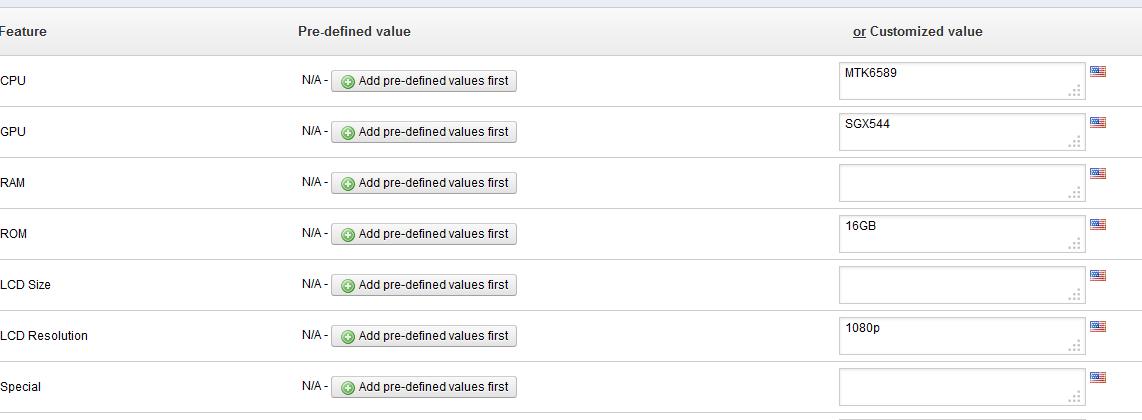Click the US flag icon beside CPU field
1142x420 pixels.
point(1097,72)
